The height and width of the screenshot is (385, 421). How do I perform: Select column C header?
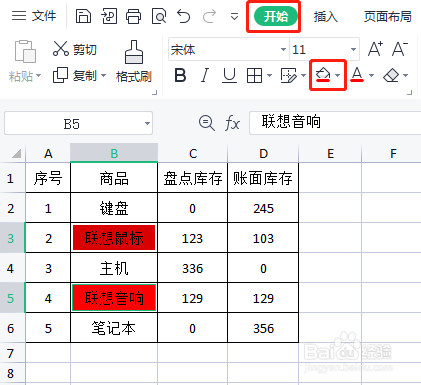tap(193, 153)
